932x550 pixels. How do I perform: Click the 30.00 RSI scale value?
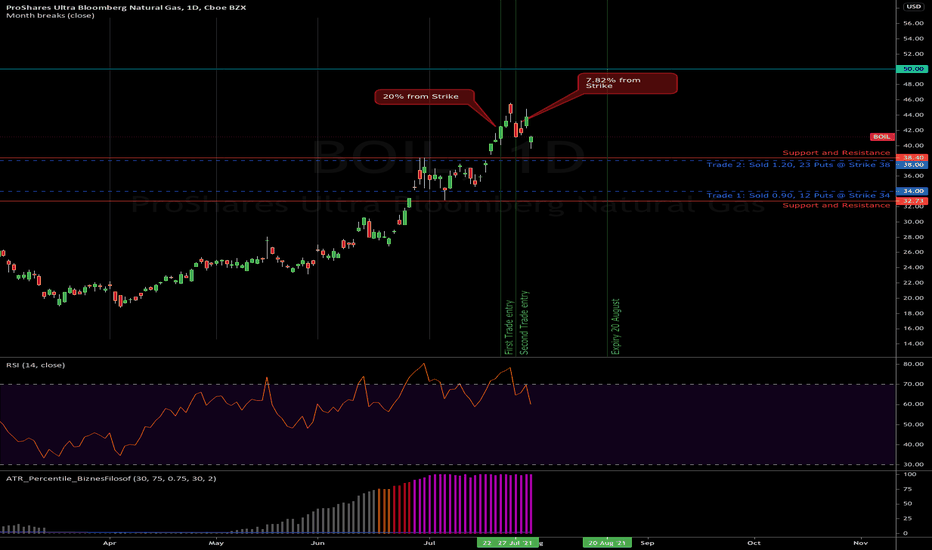(914, 464)
